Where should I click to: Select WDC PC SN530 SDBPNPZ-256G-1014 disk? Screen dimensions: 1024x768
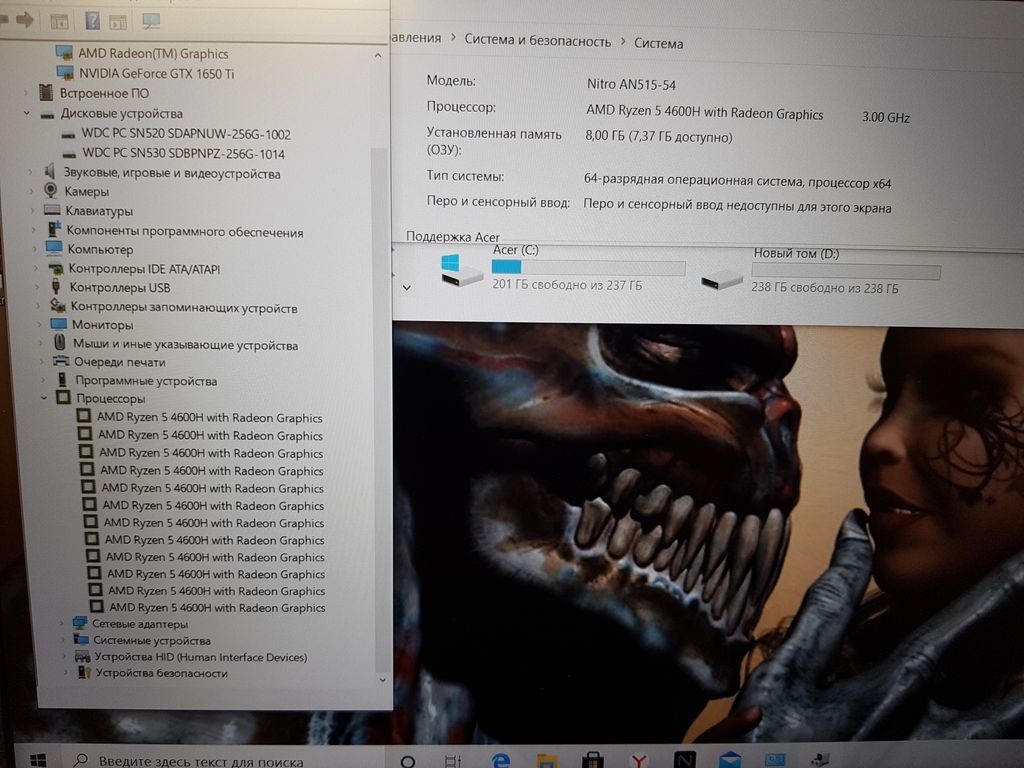(x=183, y=153)
